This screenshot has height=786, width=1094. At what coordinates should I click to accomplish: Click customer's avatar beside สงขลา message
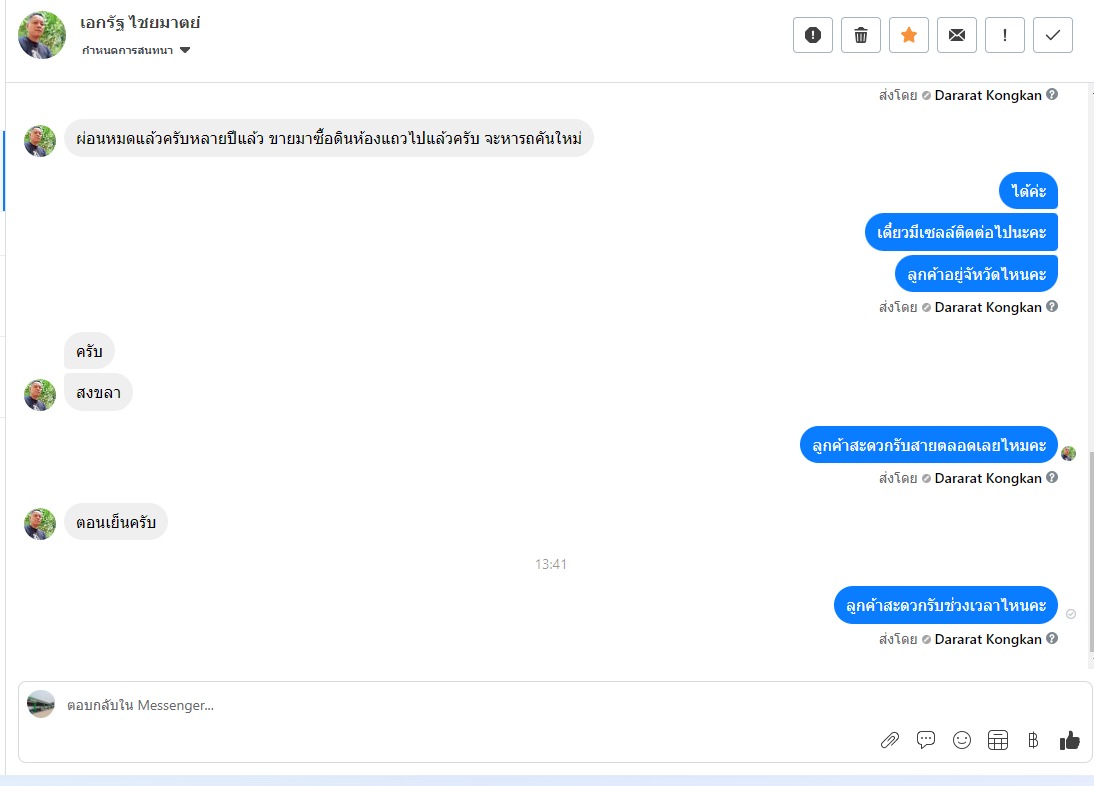(x=40, y=395)
